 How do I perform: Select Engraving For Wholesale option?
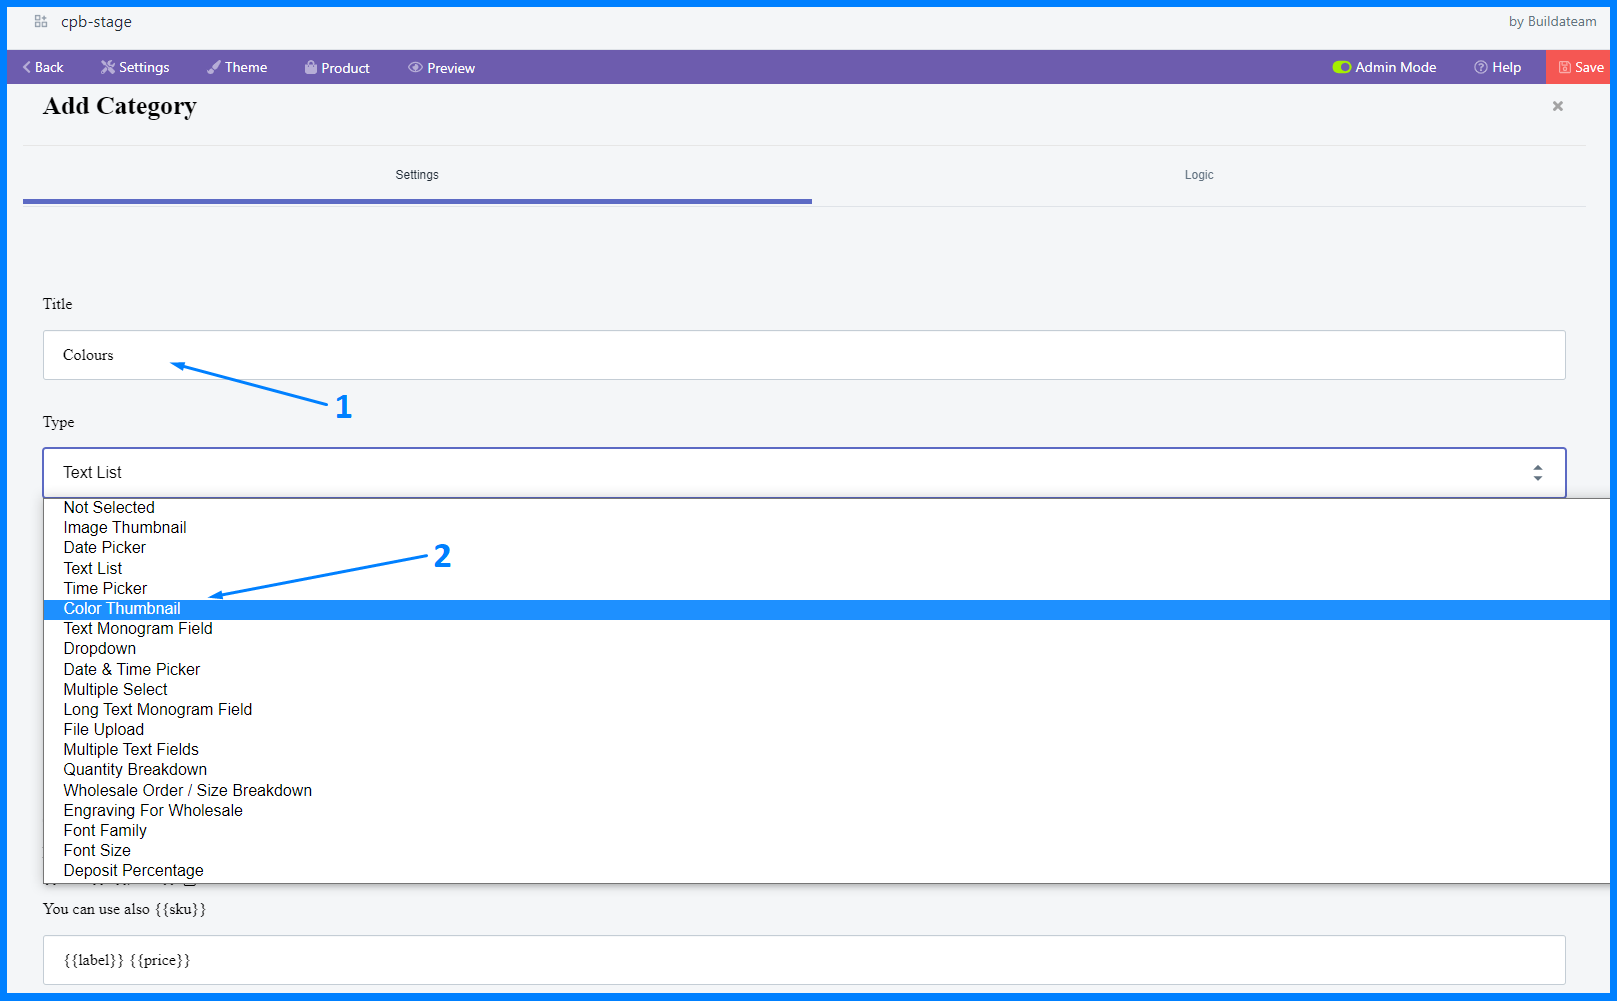click(826, 810)
